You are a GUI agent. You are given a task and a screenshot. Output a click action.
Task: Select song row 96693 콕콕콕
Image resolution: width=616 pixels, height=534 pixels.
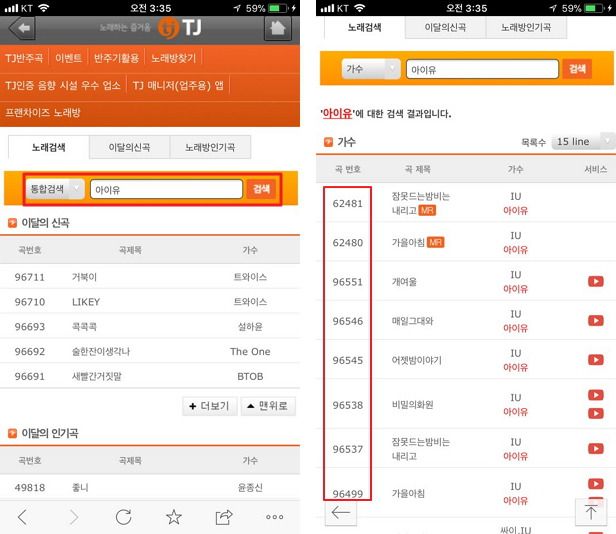[150, 327]
